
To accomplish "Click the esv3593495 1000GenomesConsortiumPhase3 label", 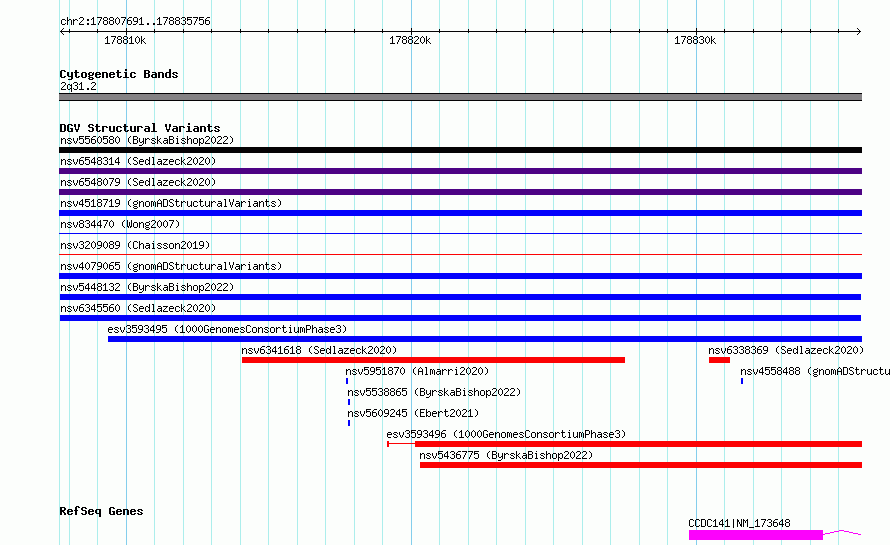I will (227, 329).
